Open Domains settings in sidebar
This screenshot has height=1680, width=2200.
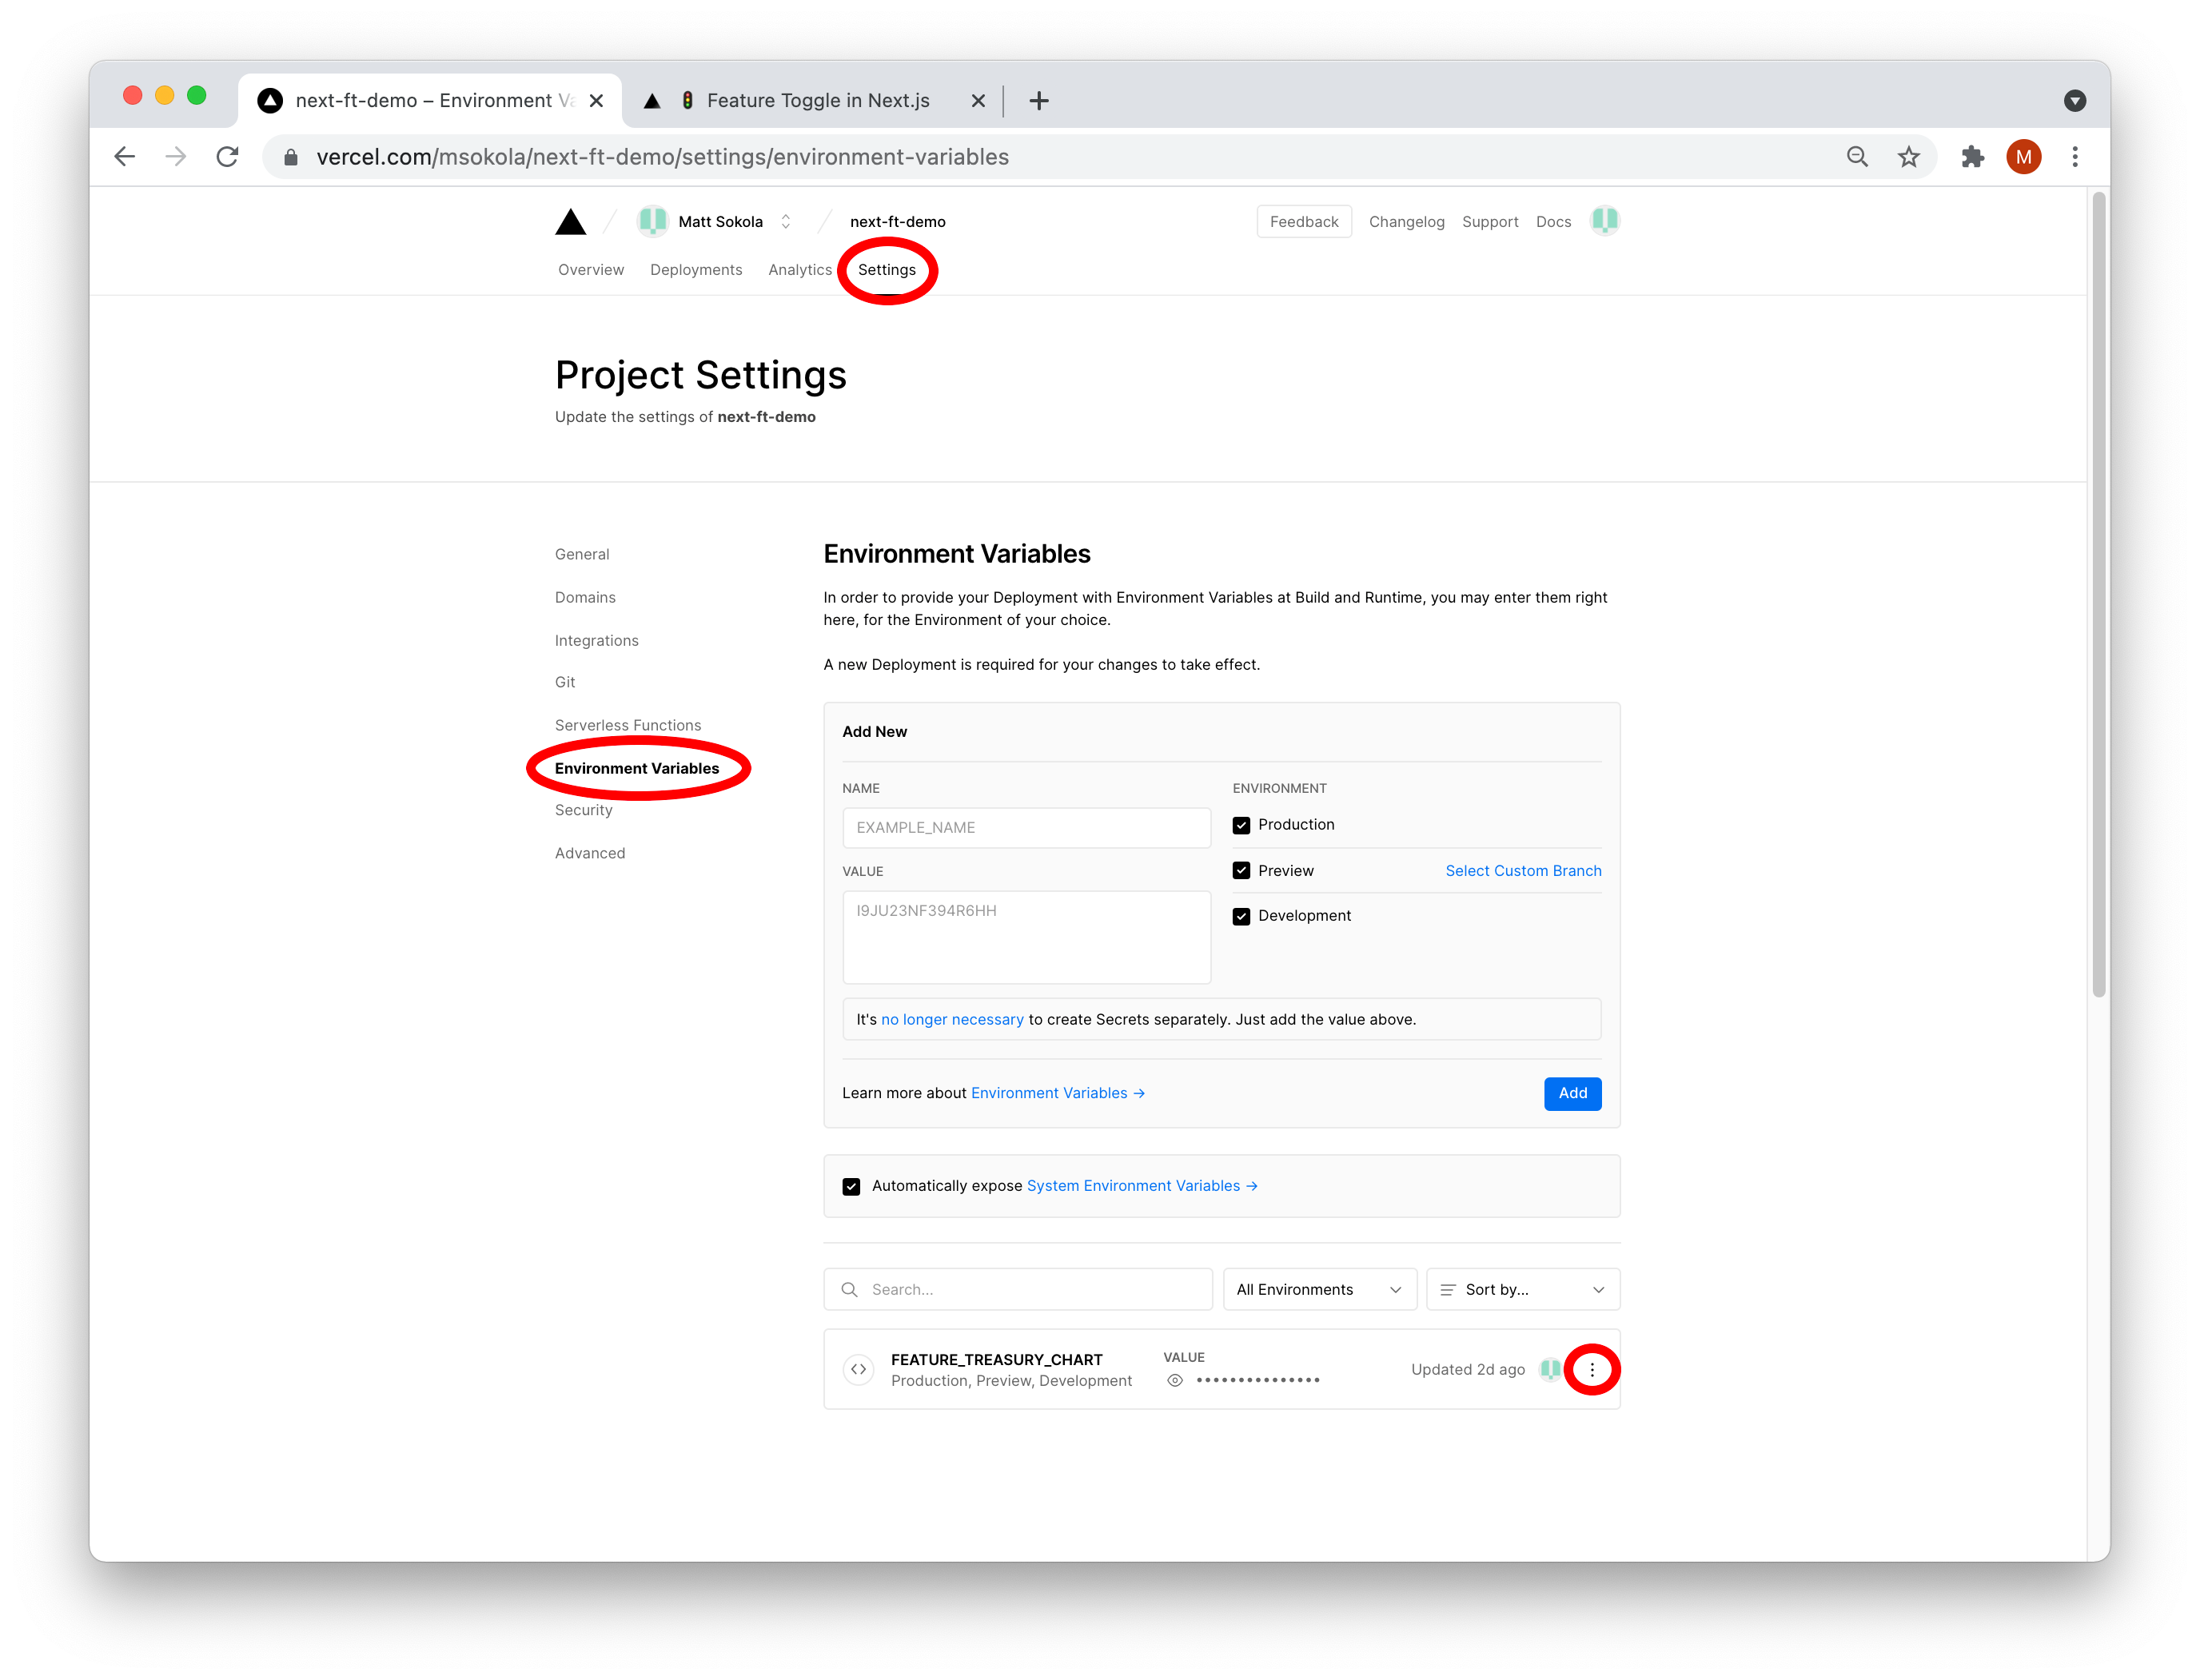pyautogui.click(x=585, y=597)
